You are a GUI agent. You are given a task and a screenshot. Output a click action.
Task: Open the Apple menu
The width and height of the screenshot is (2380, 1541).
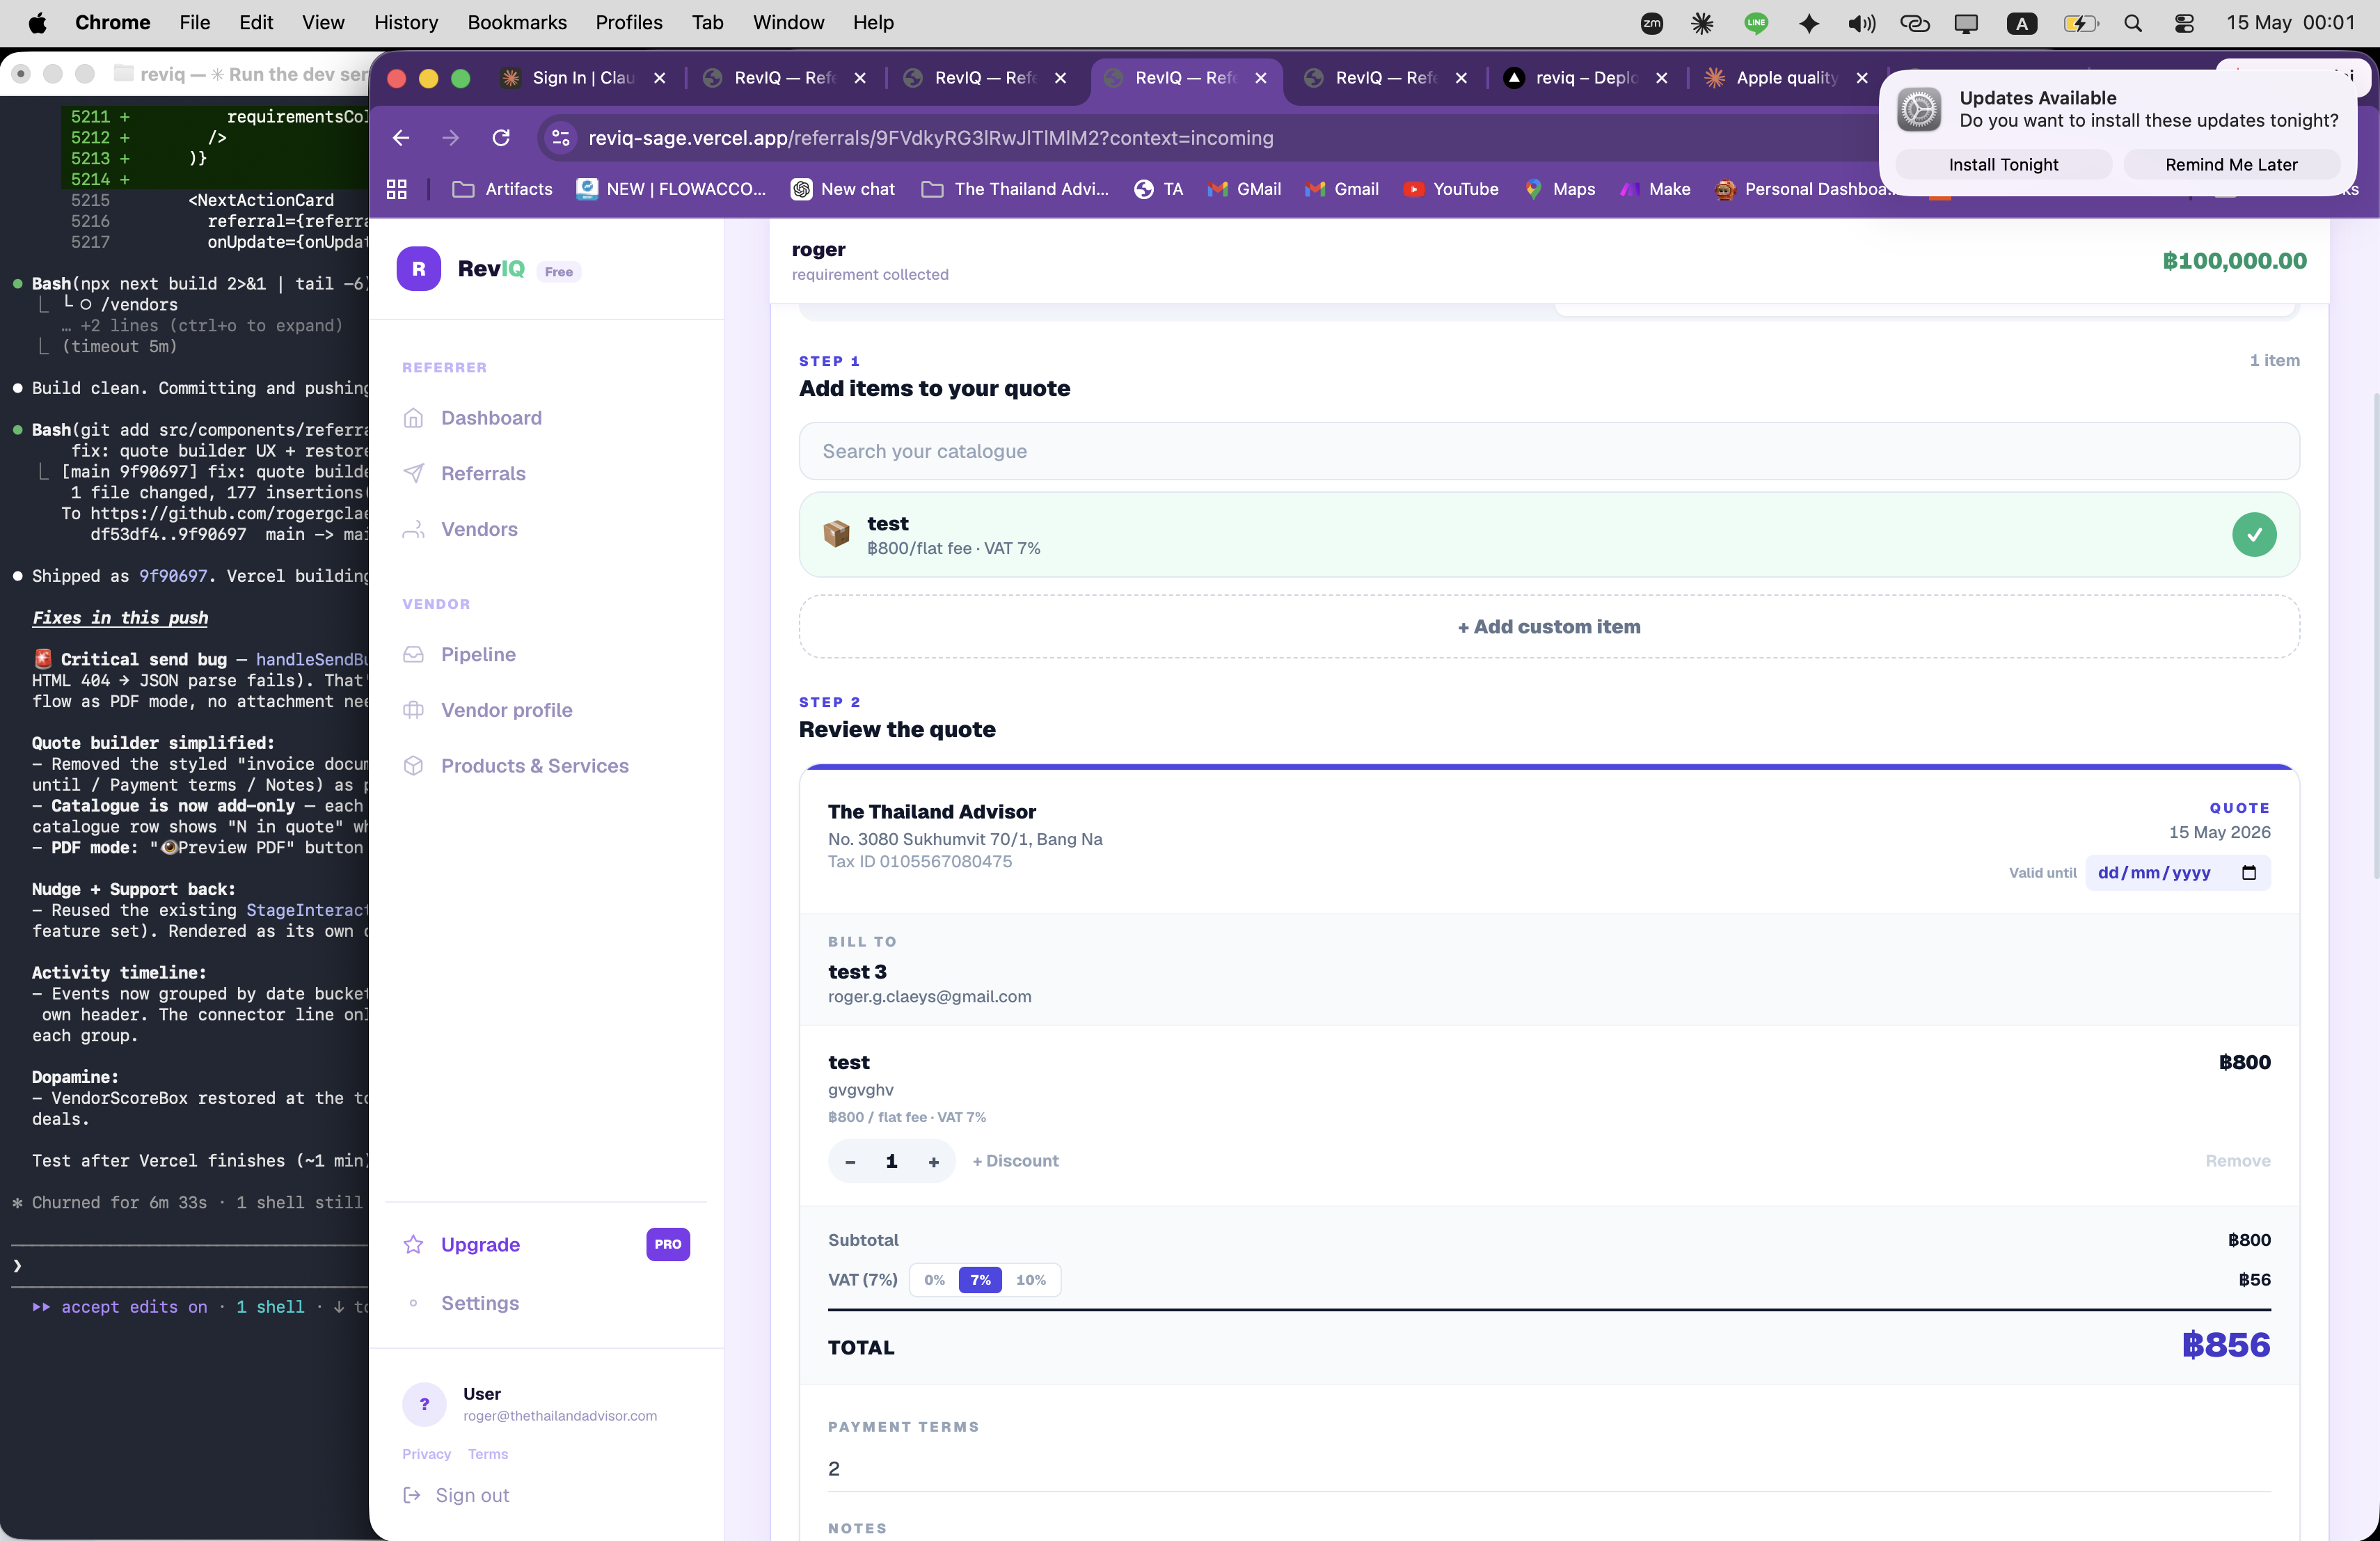coord(37,22)
